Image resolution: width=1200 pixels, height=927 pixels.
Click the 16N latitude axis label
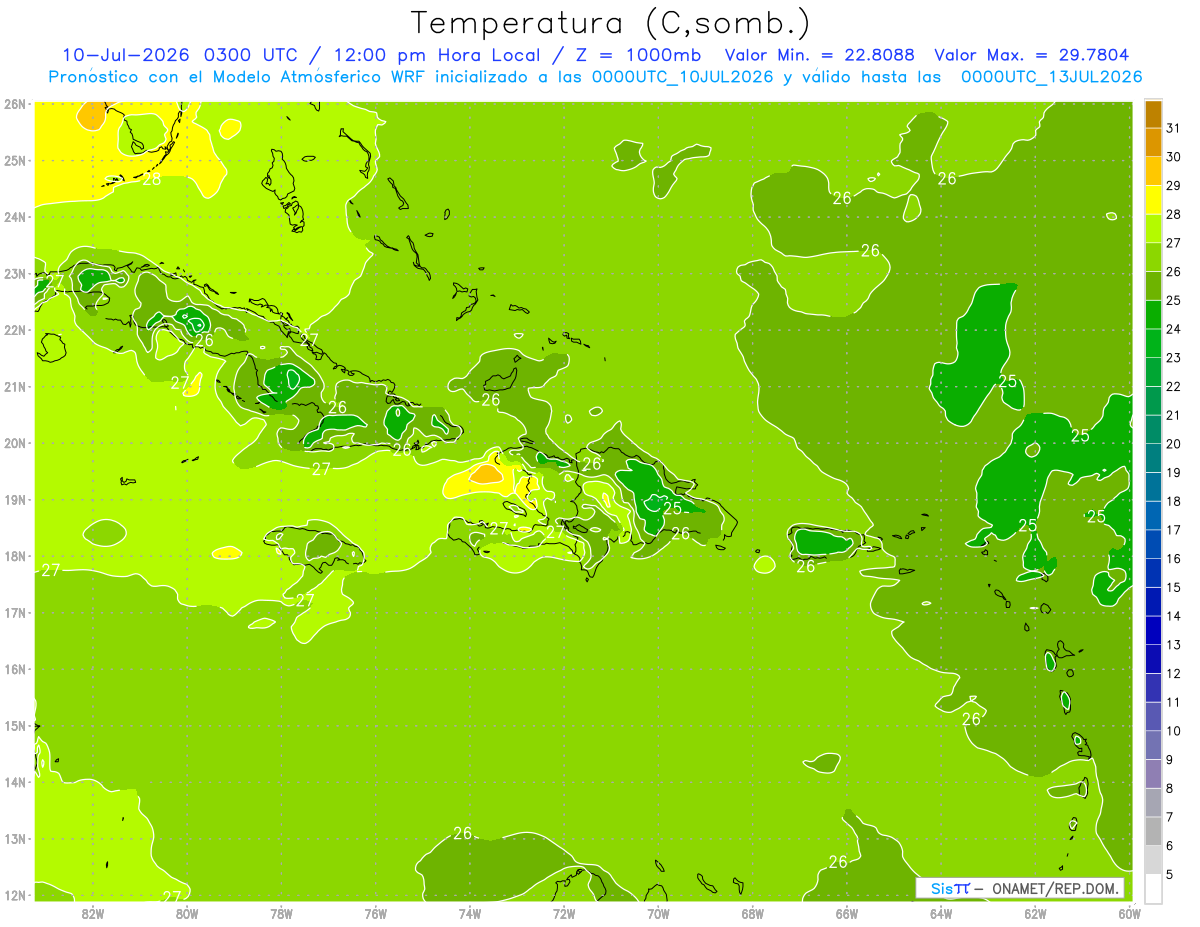(15, 669)
